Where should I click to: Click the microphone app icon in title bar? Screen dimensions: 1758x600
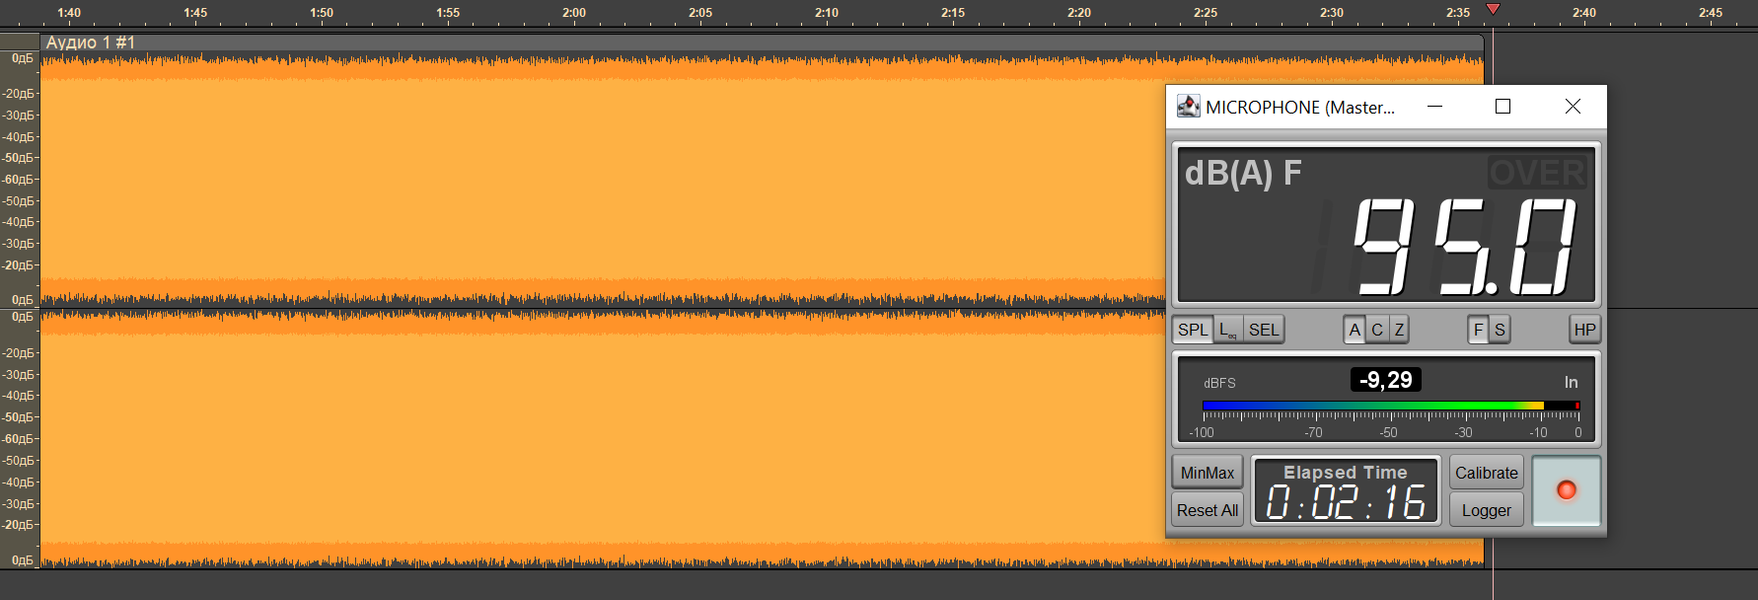click(x=1188, y=106)
